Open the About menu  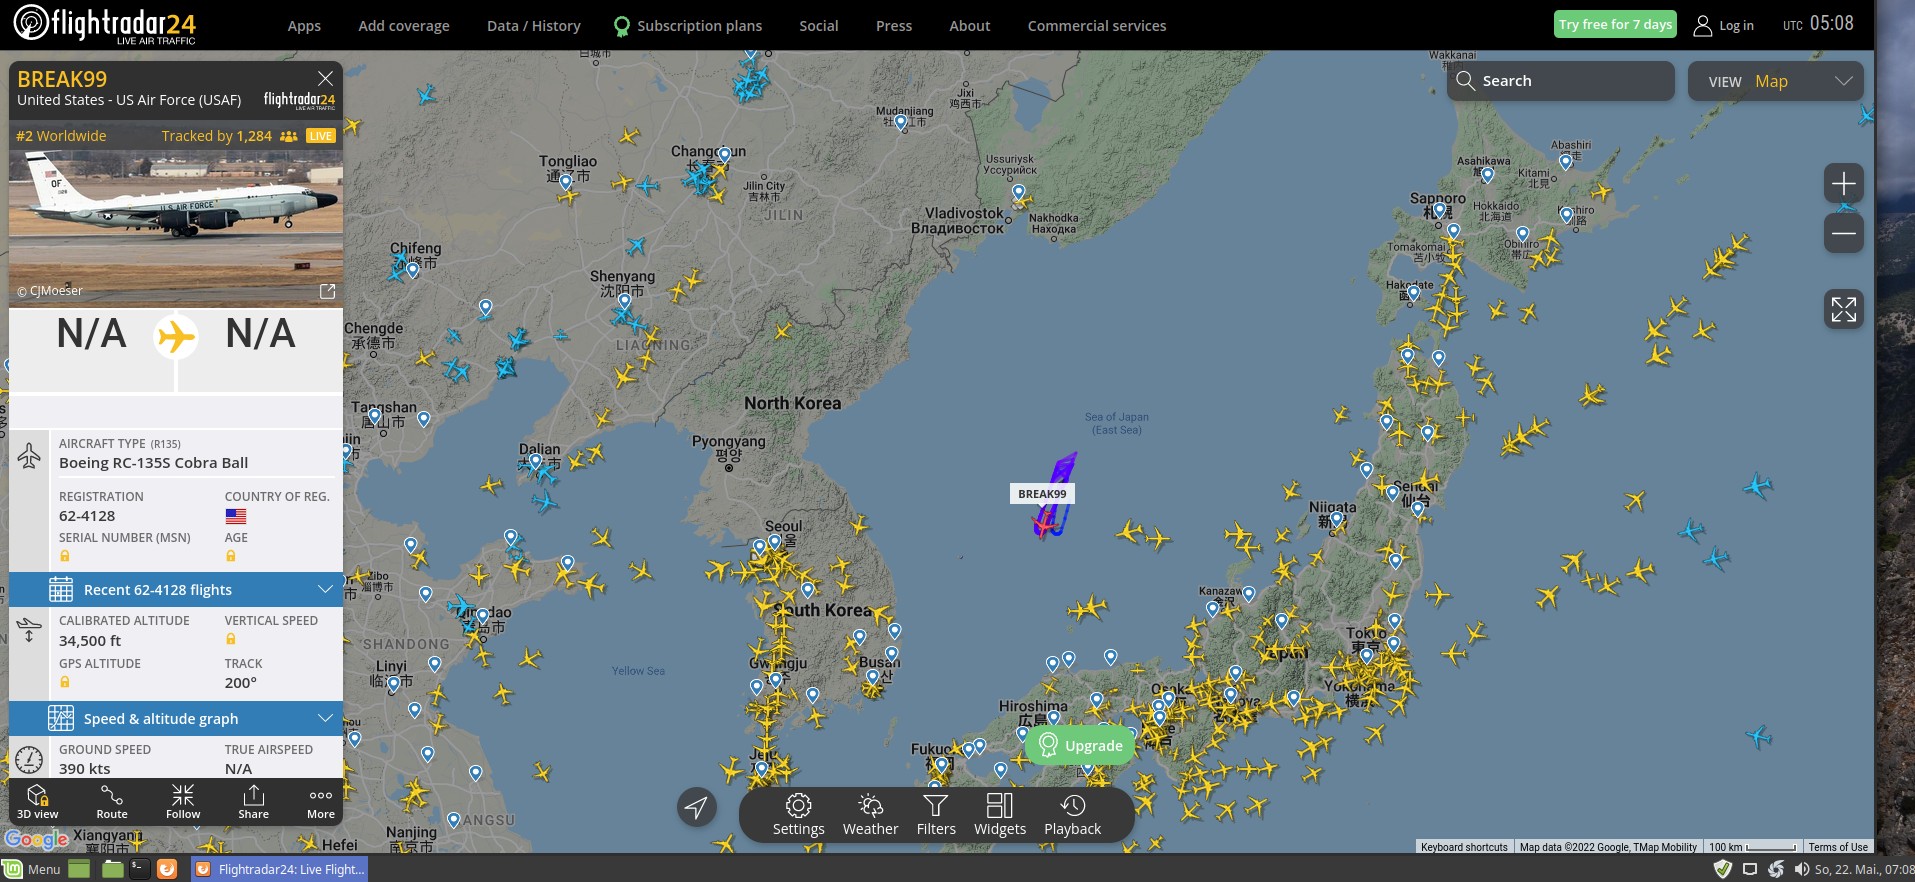pos(970,26)
